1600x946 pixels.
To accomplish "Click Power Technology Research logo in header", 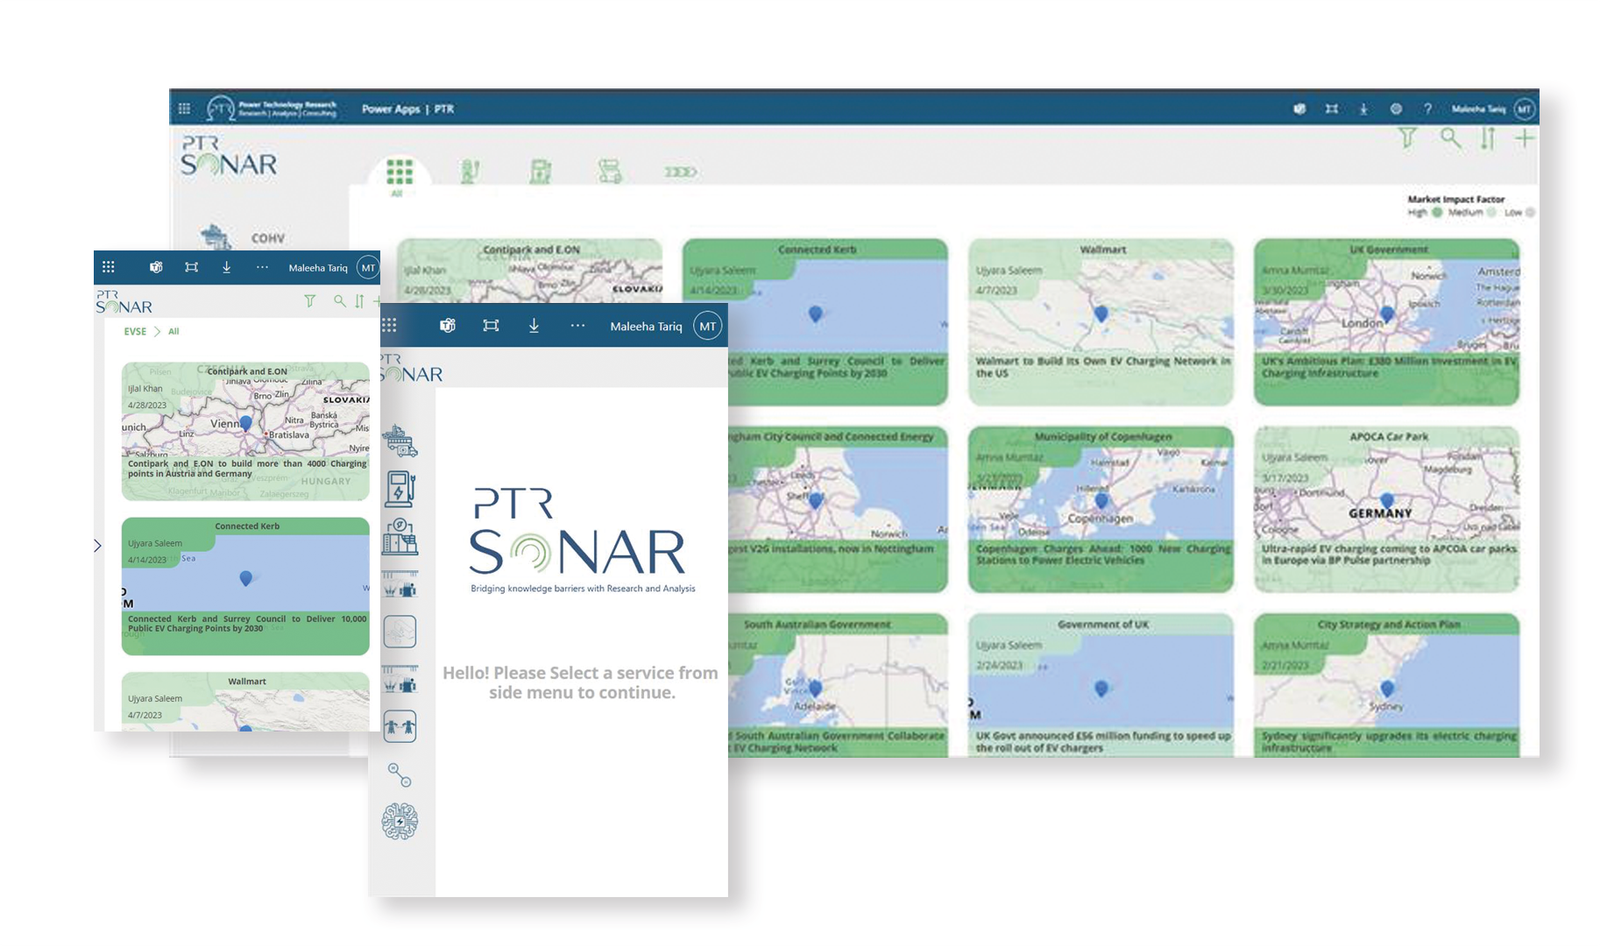I will click(272, 108).
